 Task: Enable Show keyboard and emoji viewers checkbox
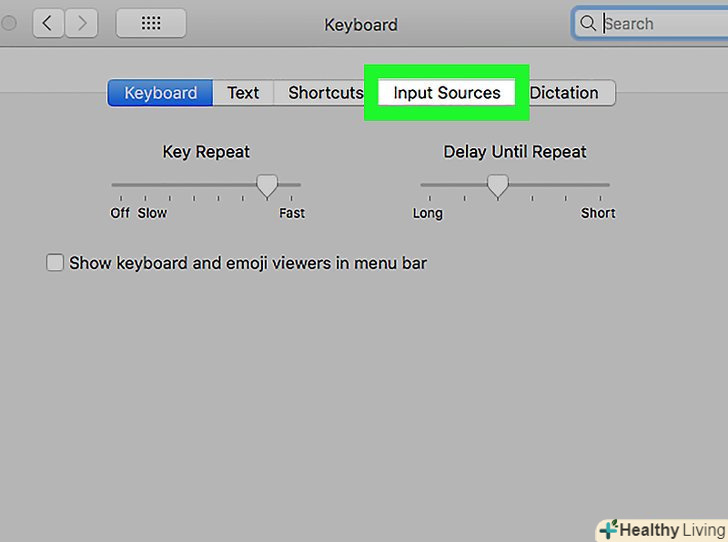point(56,264)
